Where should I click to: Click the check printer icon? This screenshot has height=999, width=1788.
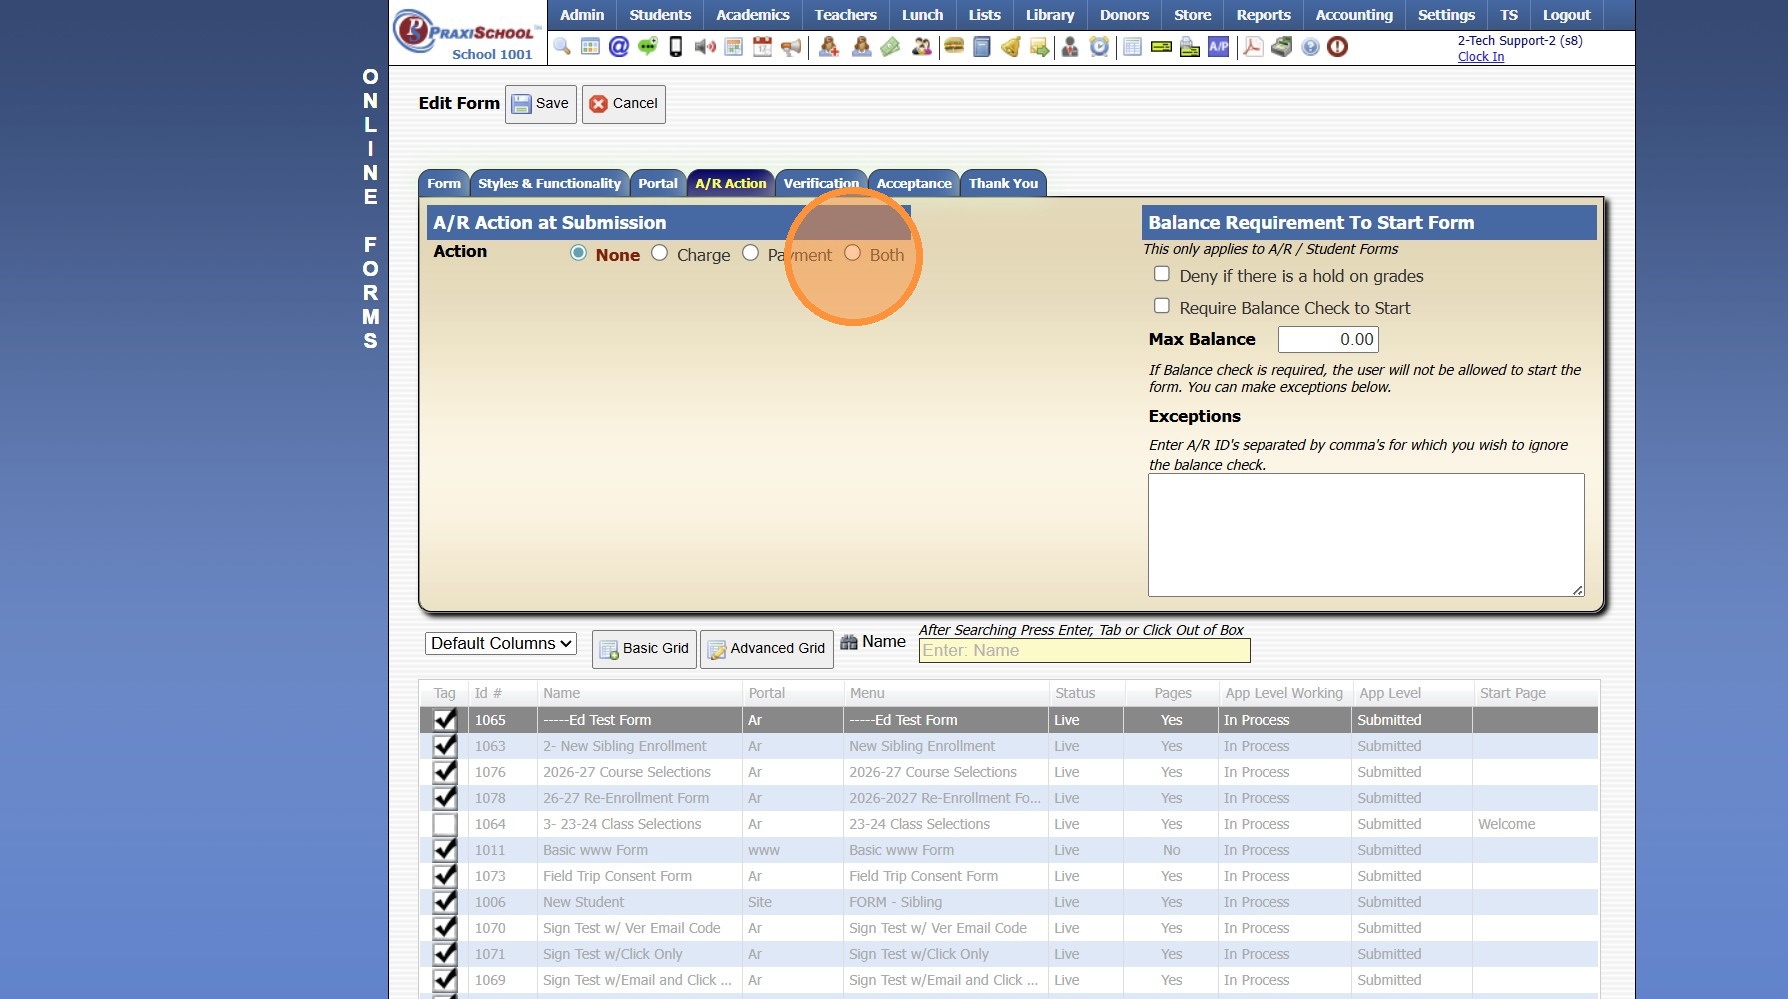tap(1190, 47)
